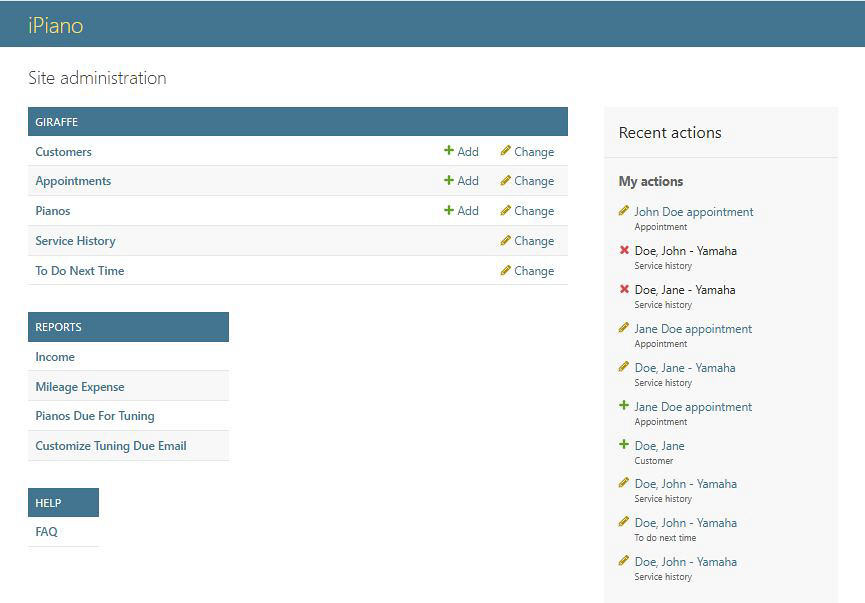
Task: Click the pencil icon for Service History
Action: [x=506, y=241]
